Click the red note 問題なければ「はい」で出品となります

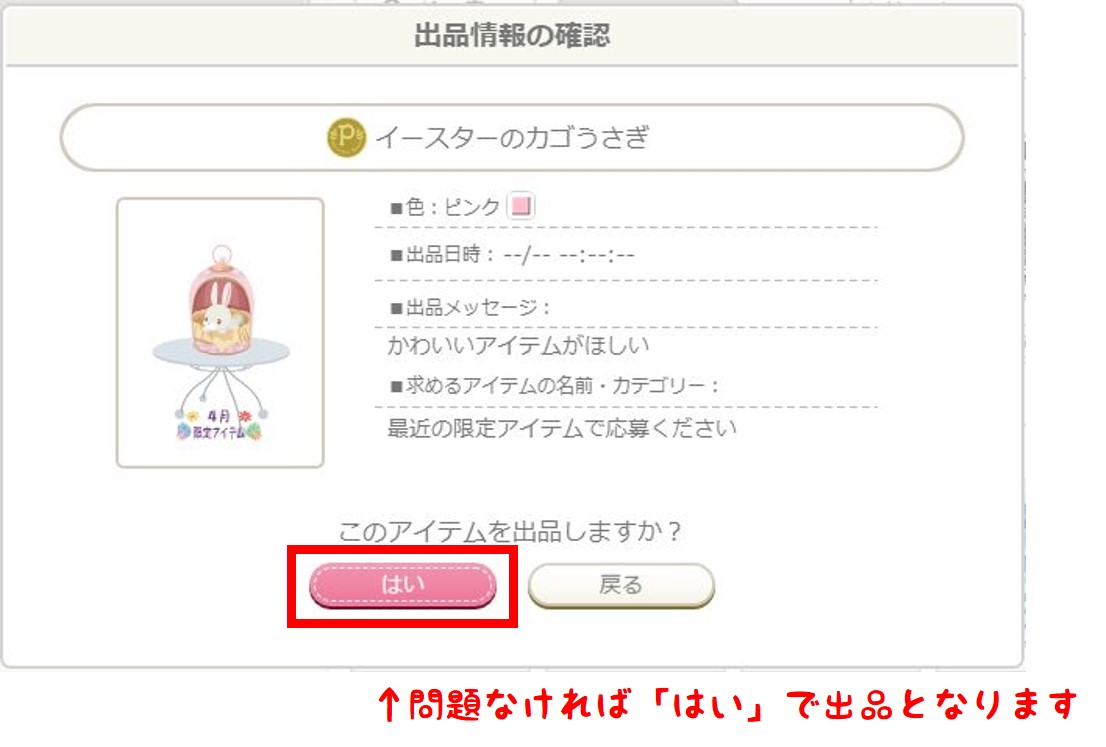(743, 705)
